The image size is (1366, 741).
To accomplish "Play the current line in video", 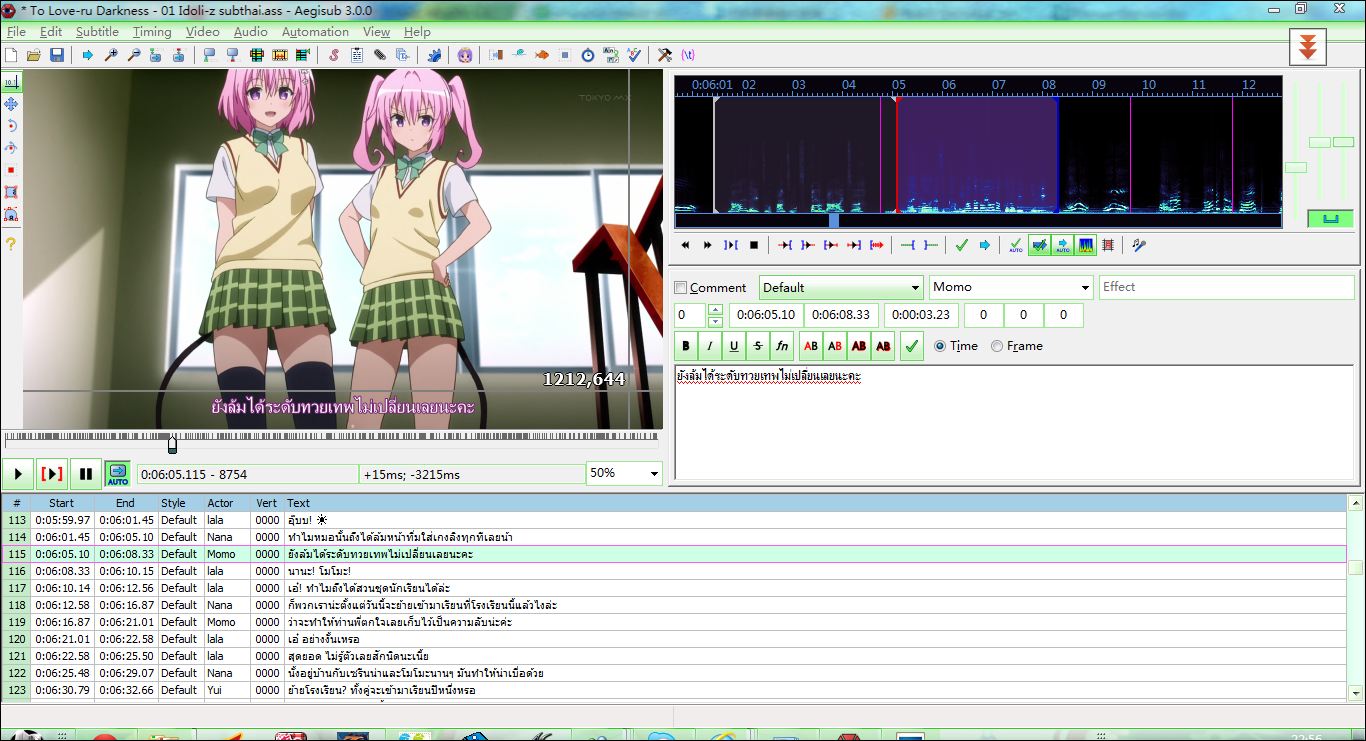I will pos(52,473).
